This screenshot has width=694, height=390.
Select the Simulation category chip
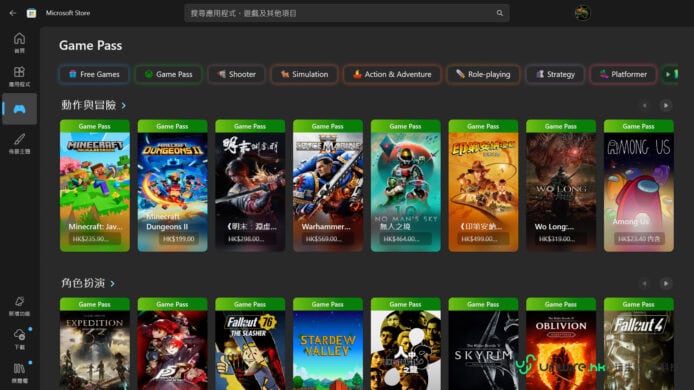click(x=305, y=74)
